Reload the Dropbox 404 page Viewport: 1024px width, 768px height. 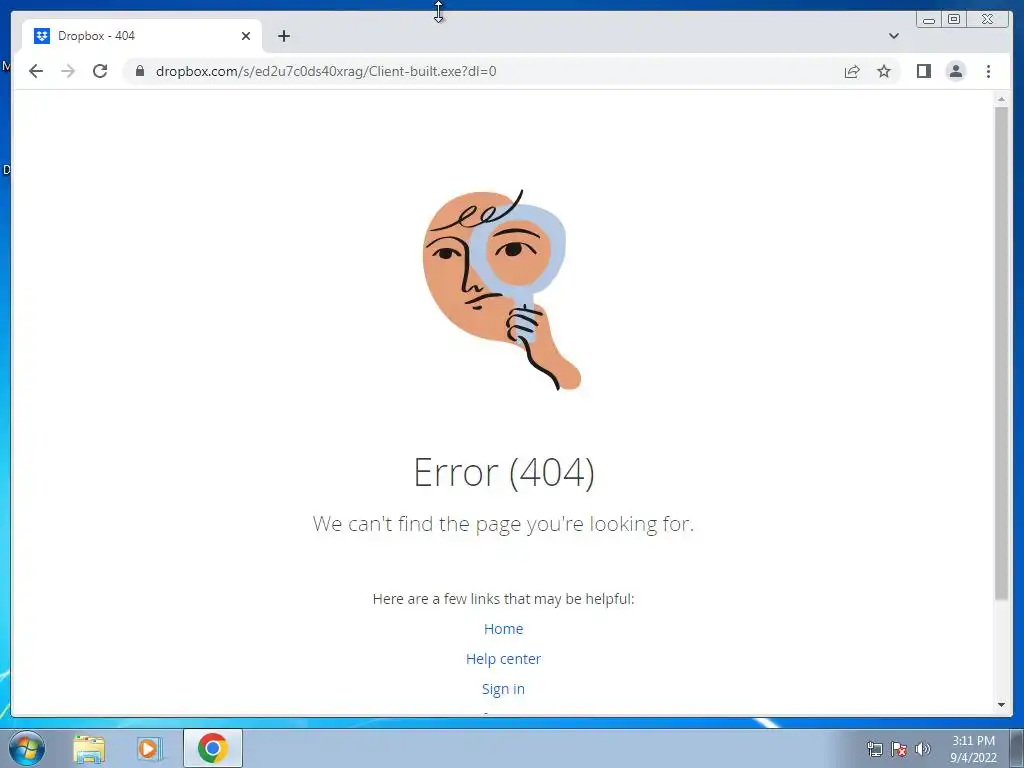100,71
